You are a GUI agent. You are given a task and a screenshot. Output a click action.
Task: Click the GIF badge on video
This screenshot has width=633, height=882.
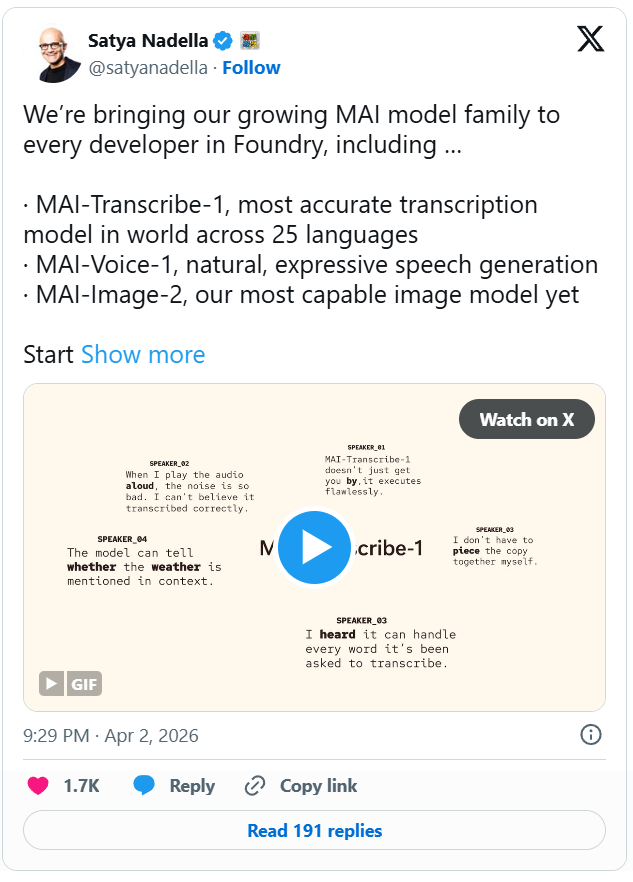[71, 684]
